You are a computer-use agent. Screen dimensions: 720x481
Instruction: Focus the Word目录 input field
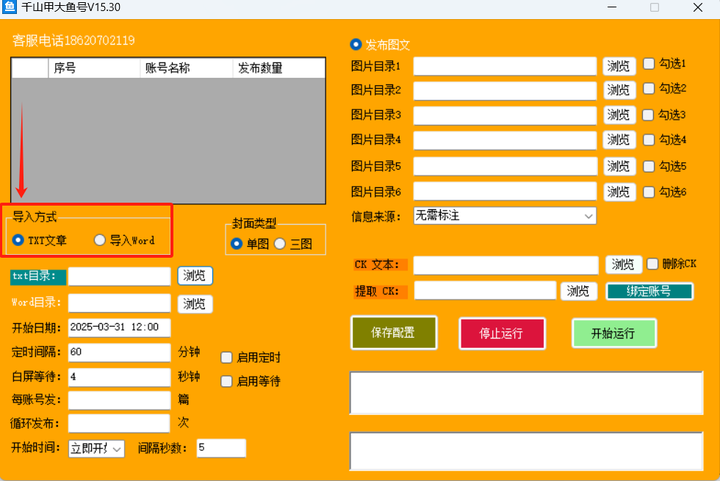pos(119,303)
